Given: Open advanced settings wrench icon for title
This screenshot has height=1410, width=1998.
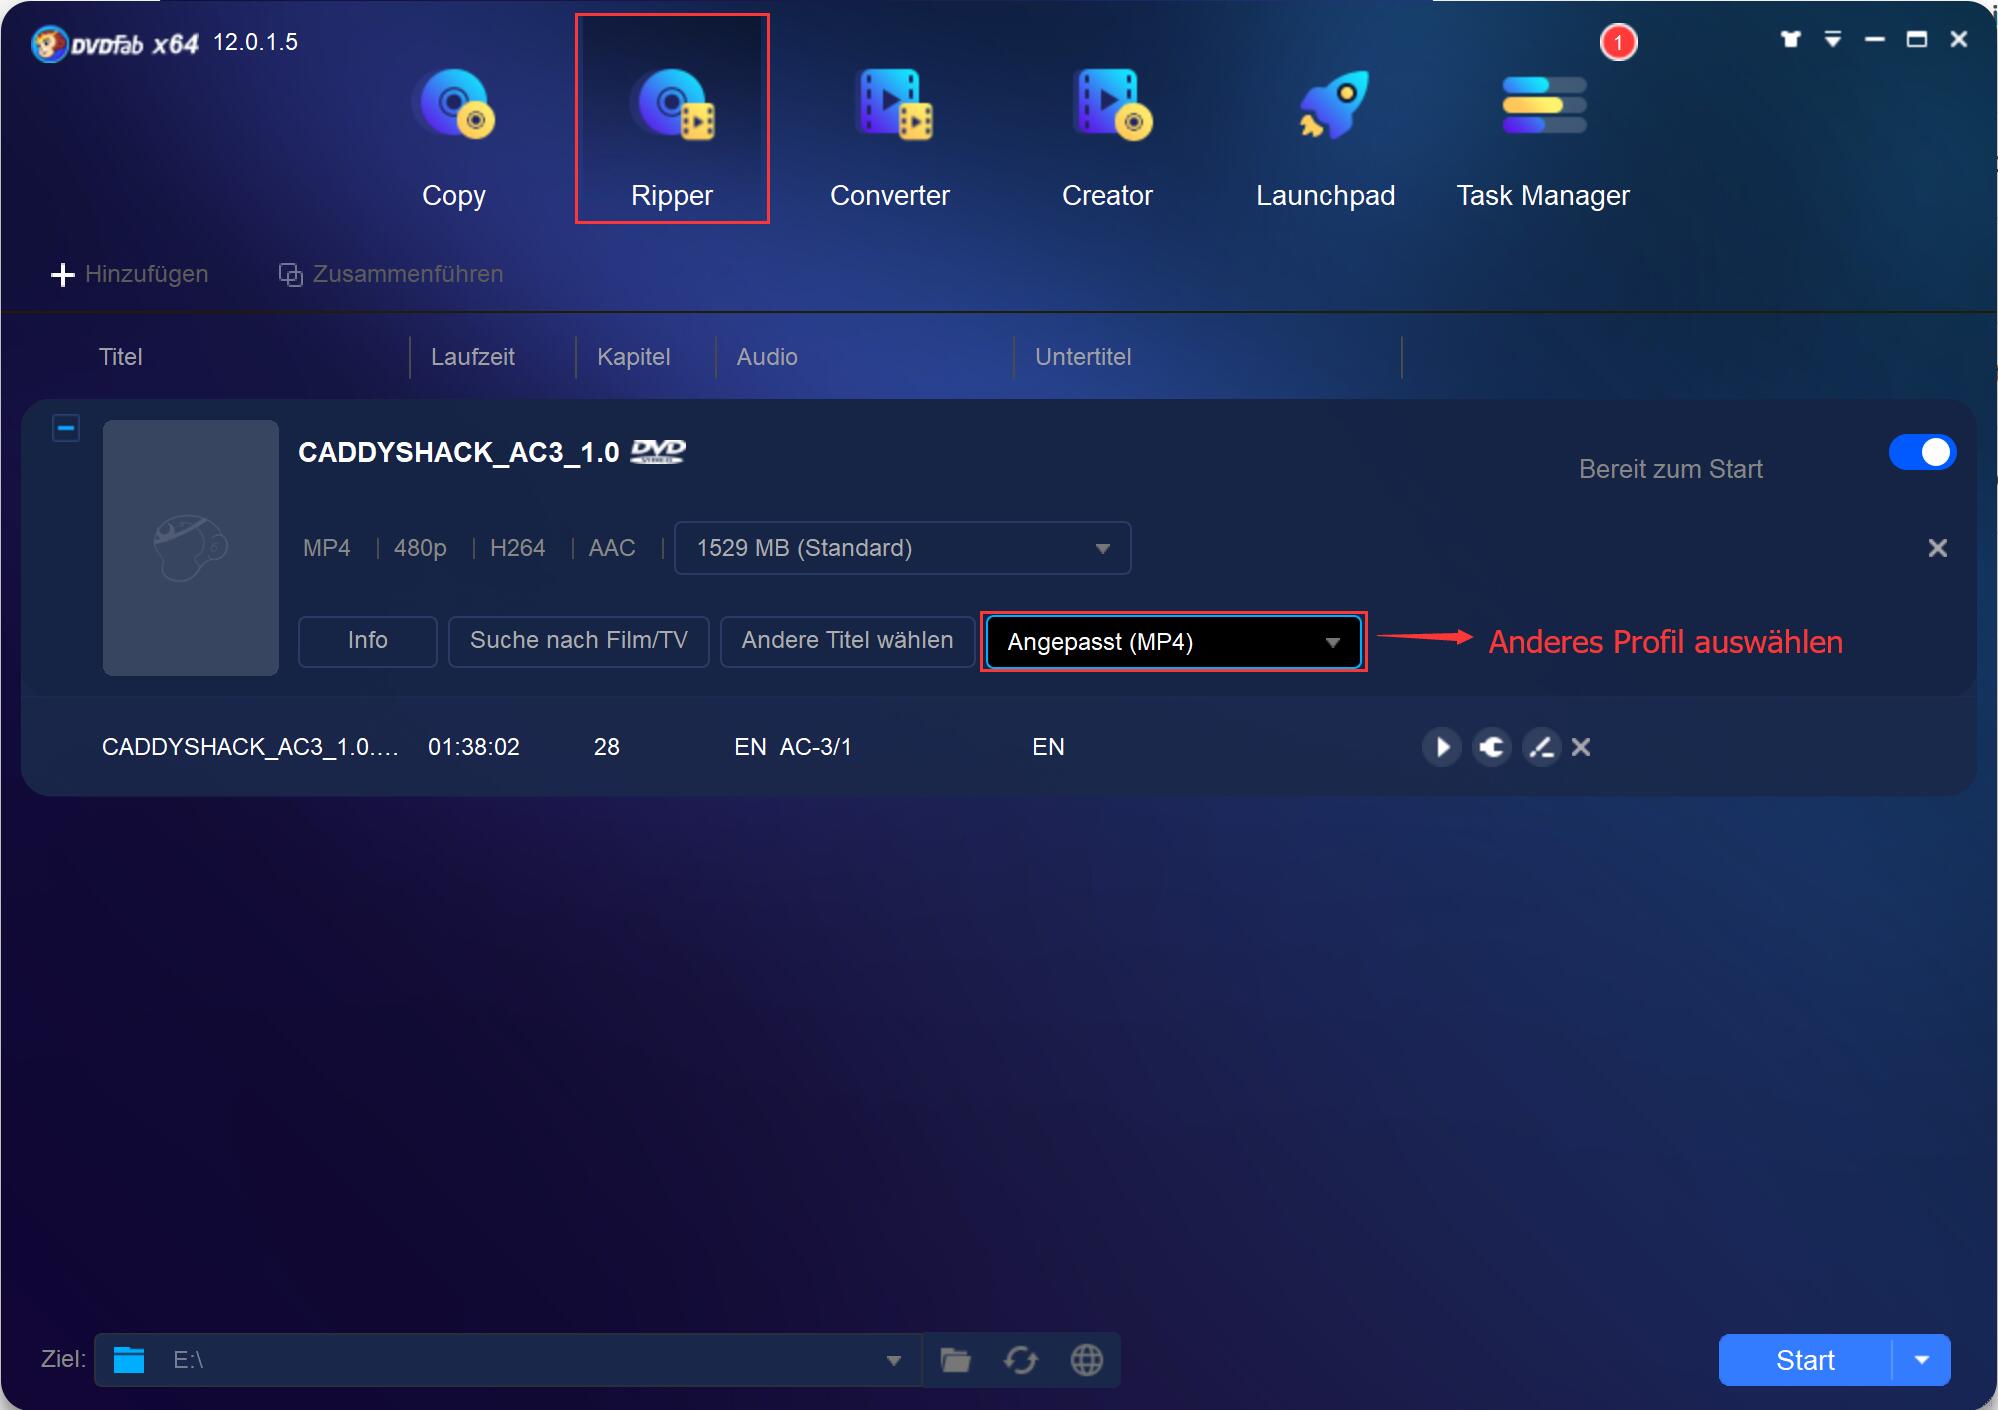Looking at the screenshot, I should [x=1492, y=746].
